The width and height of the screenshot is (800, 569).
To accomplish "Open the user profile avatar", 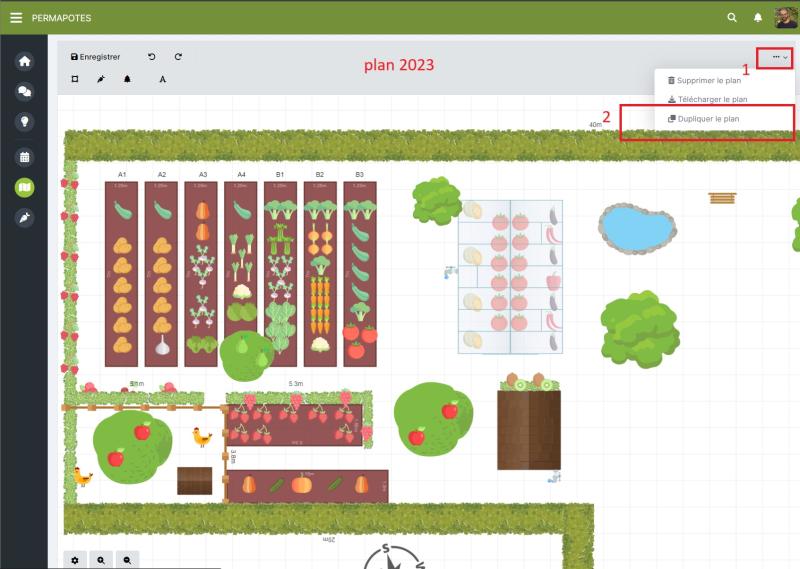I will click(x=785, y=18).
